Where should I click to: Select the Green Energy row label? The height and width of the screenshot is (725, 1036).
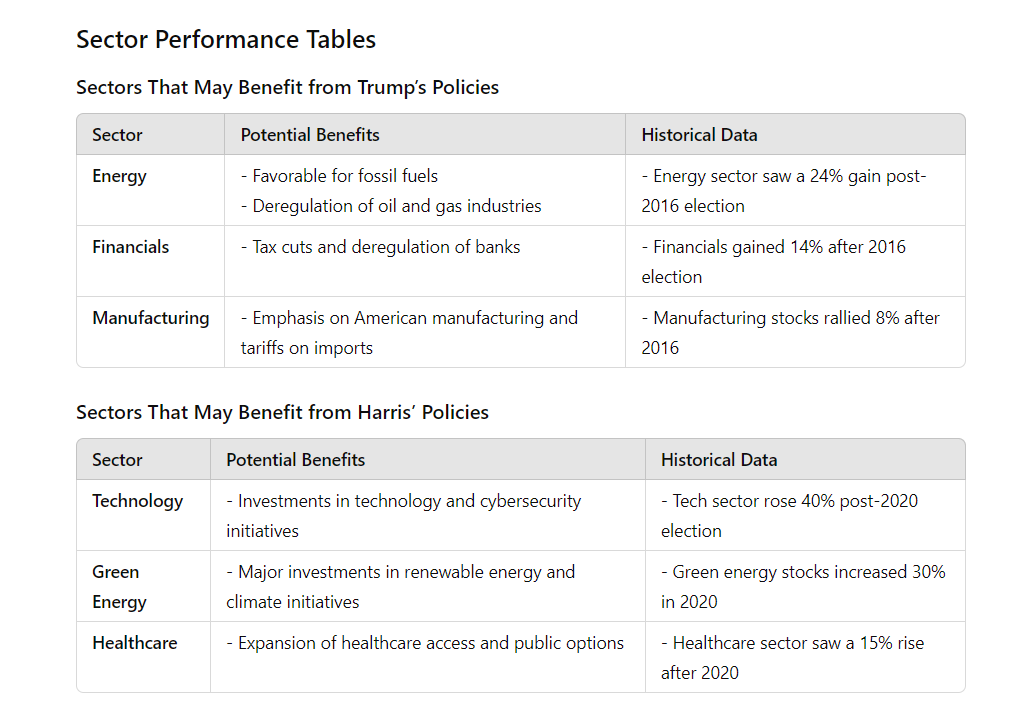coord(119,587)
